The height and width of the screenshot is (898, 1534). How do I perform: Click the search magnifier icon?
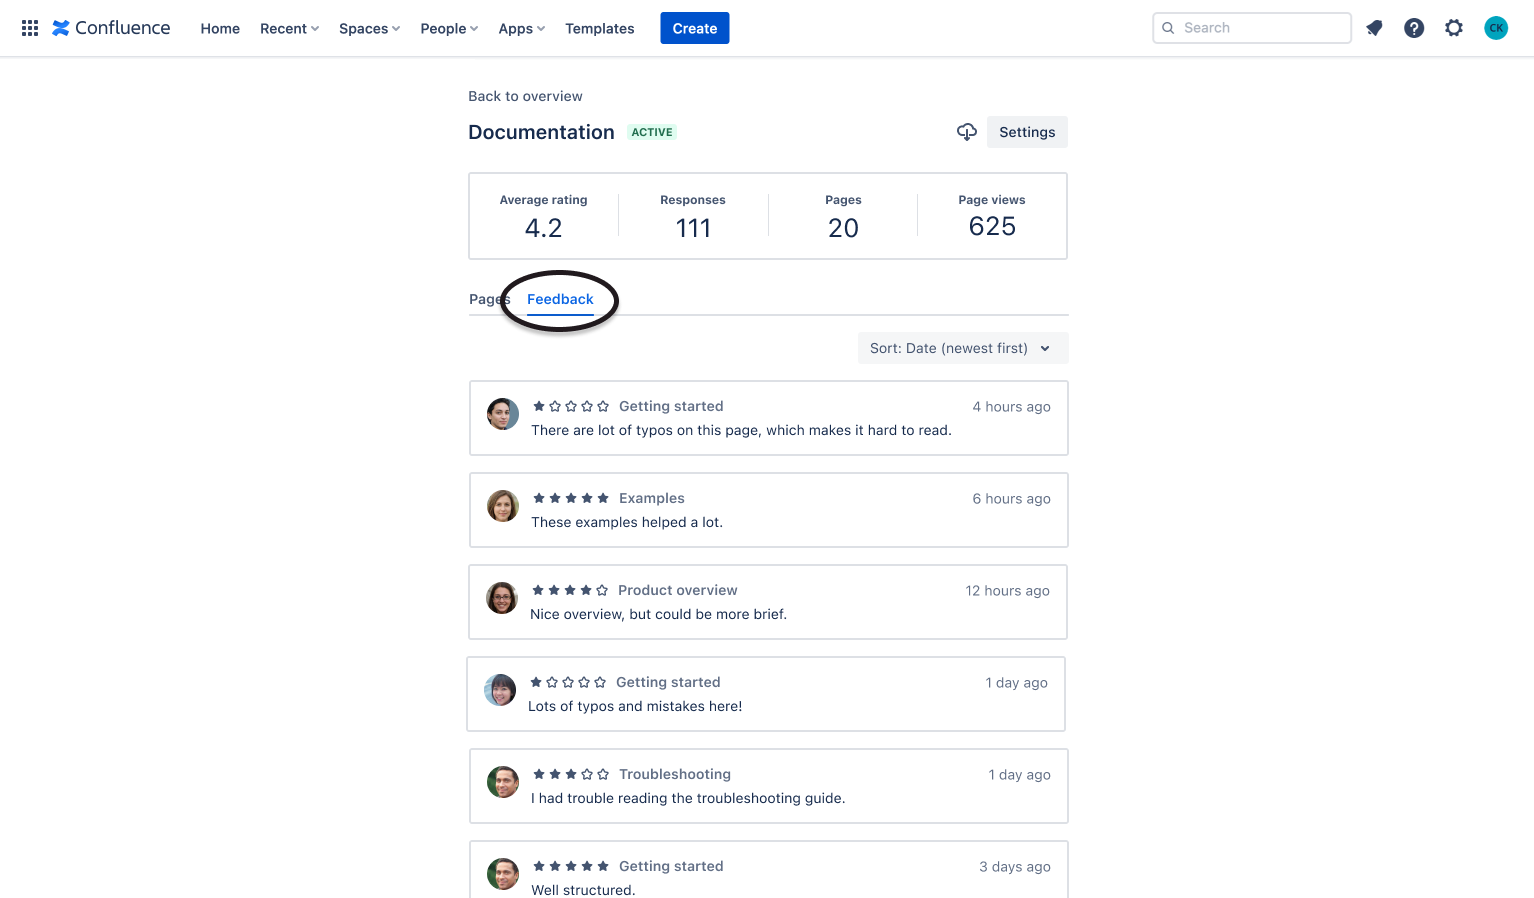1168,28
